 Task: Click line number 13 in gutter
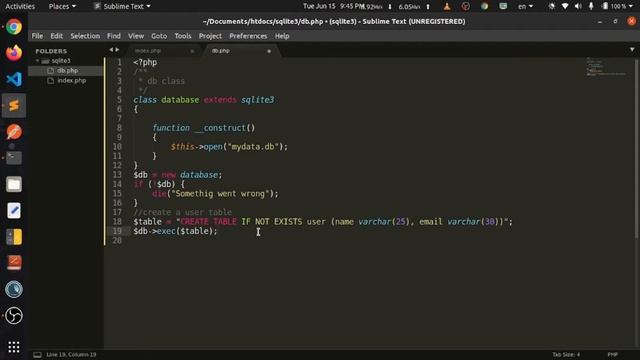pyautogui.click(x=117, y=175)
